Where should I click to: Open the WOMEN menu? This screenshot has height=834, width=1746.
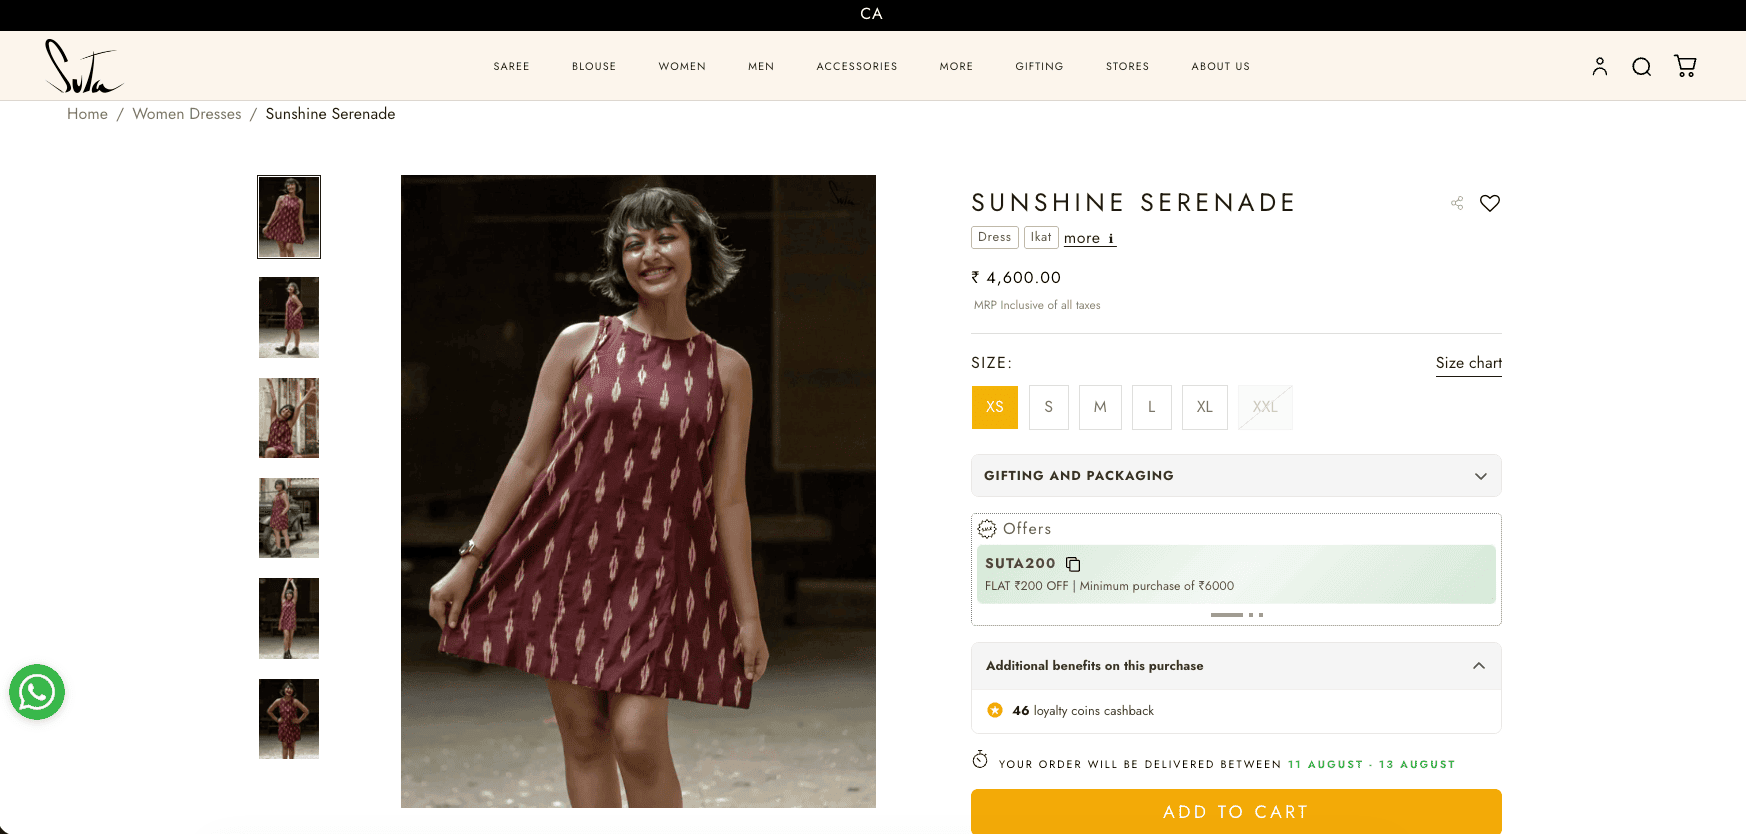pyautogui.click(x=682, y=66)
